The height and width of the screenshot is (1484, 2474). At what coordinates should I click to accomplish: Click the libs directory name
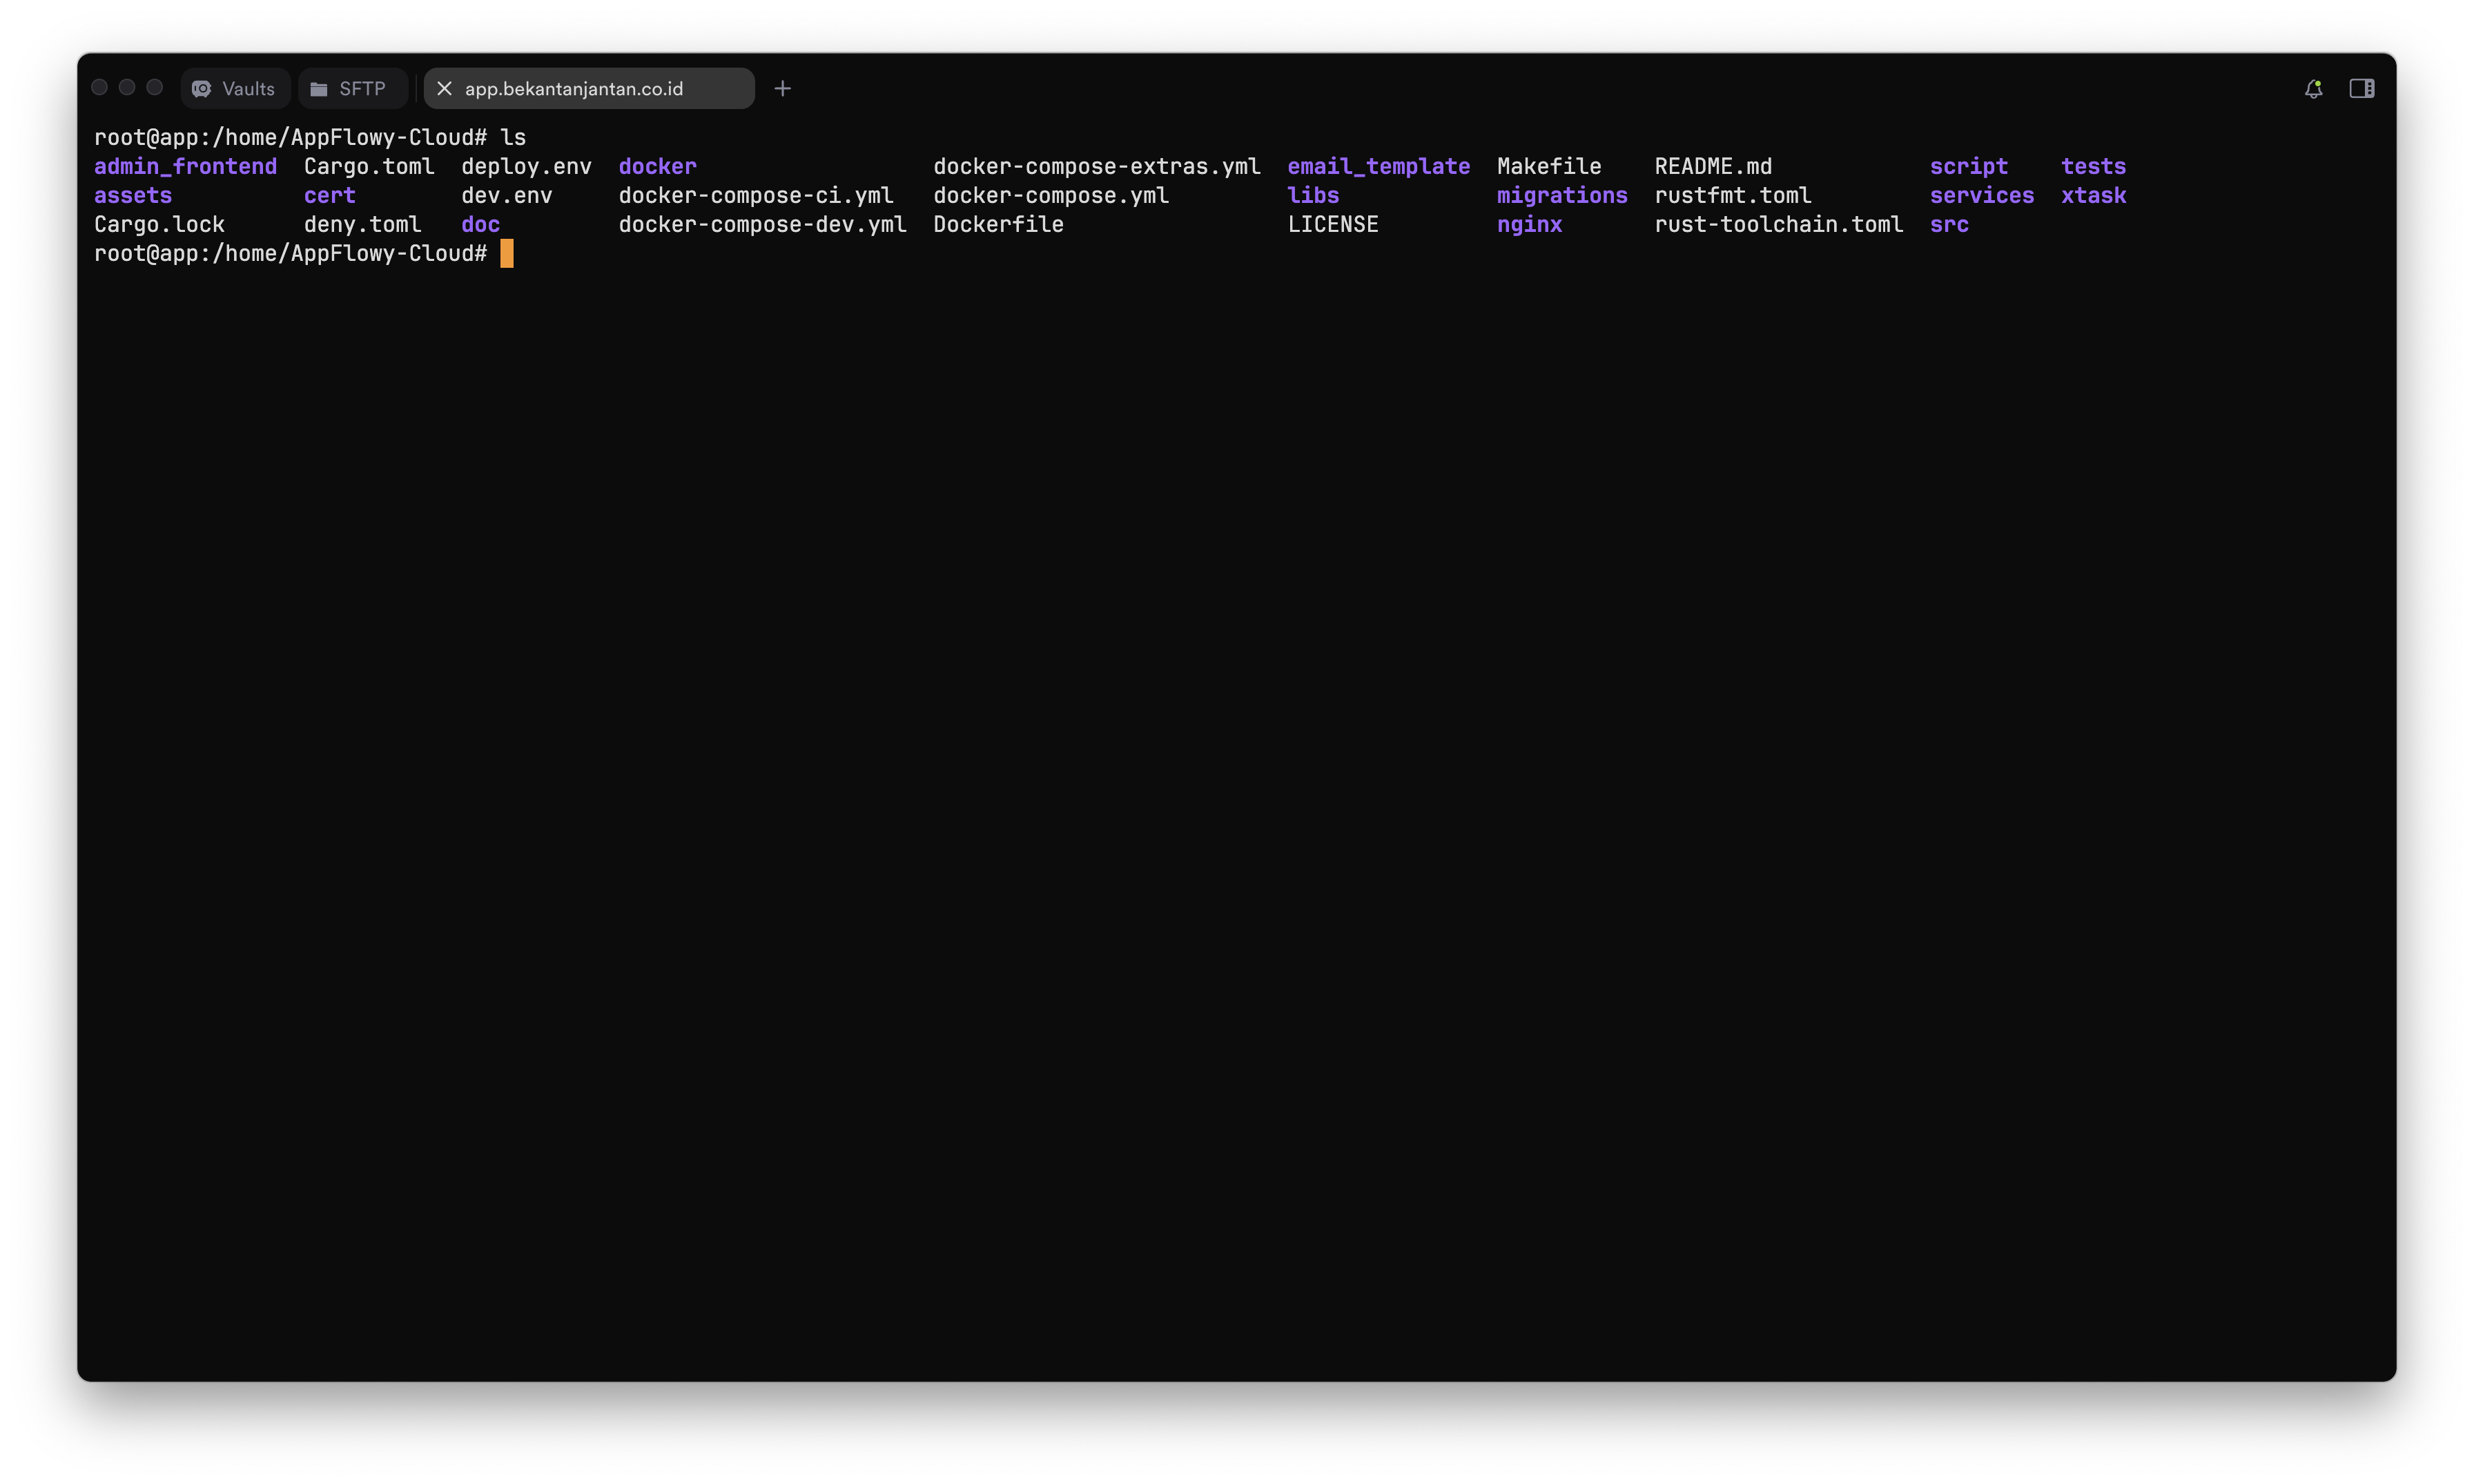[x=1313, y=196]
